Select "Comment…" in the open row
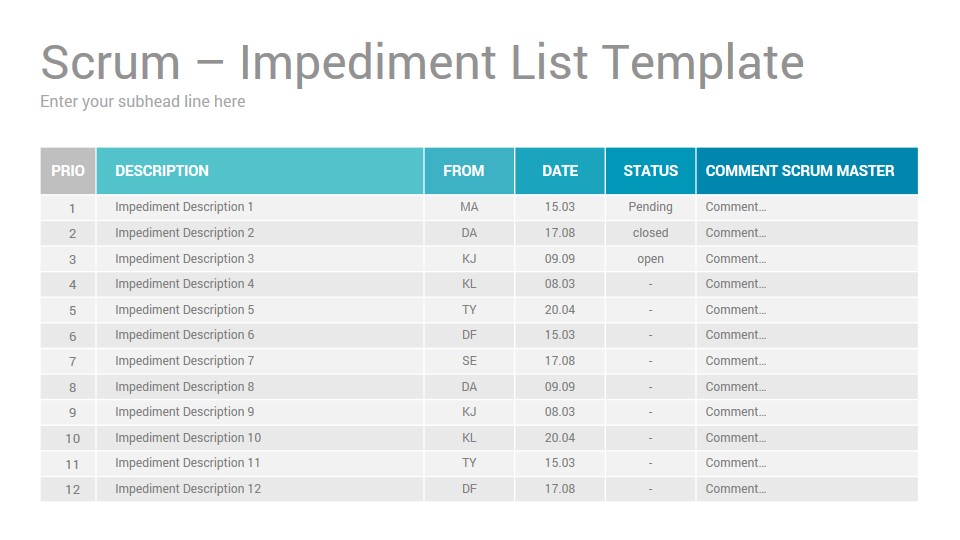The image size is (960, 540). click(x=735, y=258)
